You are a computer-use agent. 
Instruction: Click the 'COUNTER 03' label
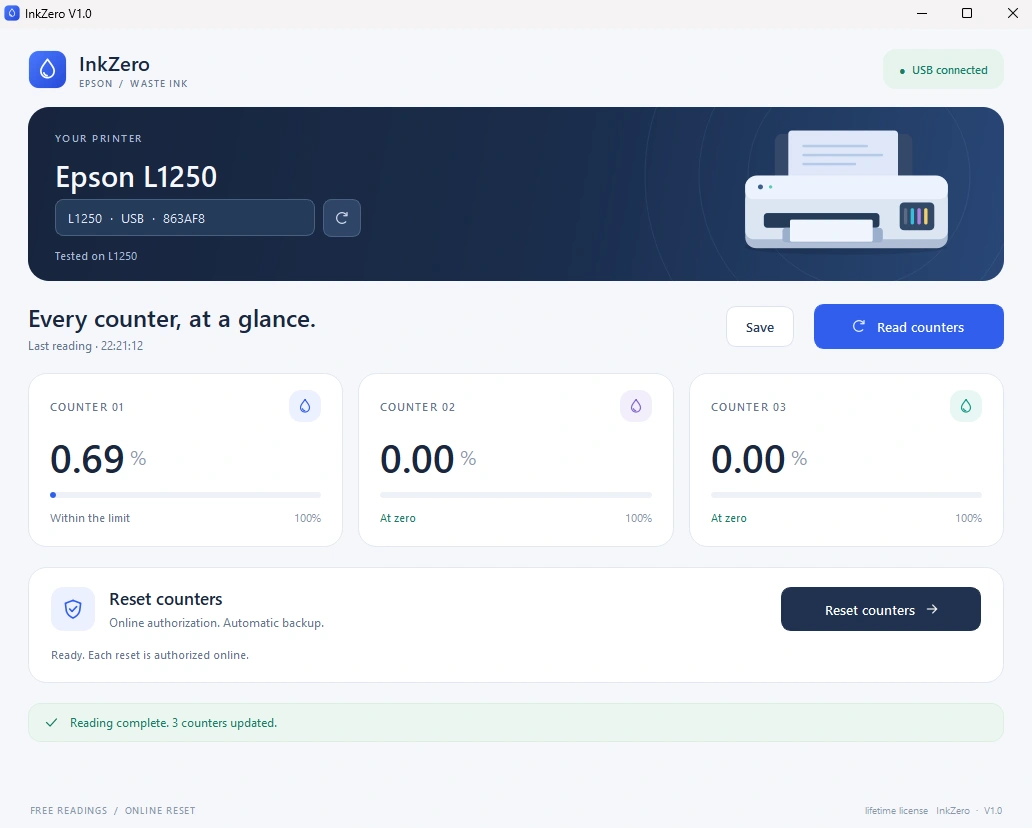coord(748,407)
